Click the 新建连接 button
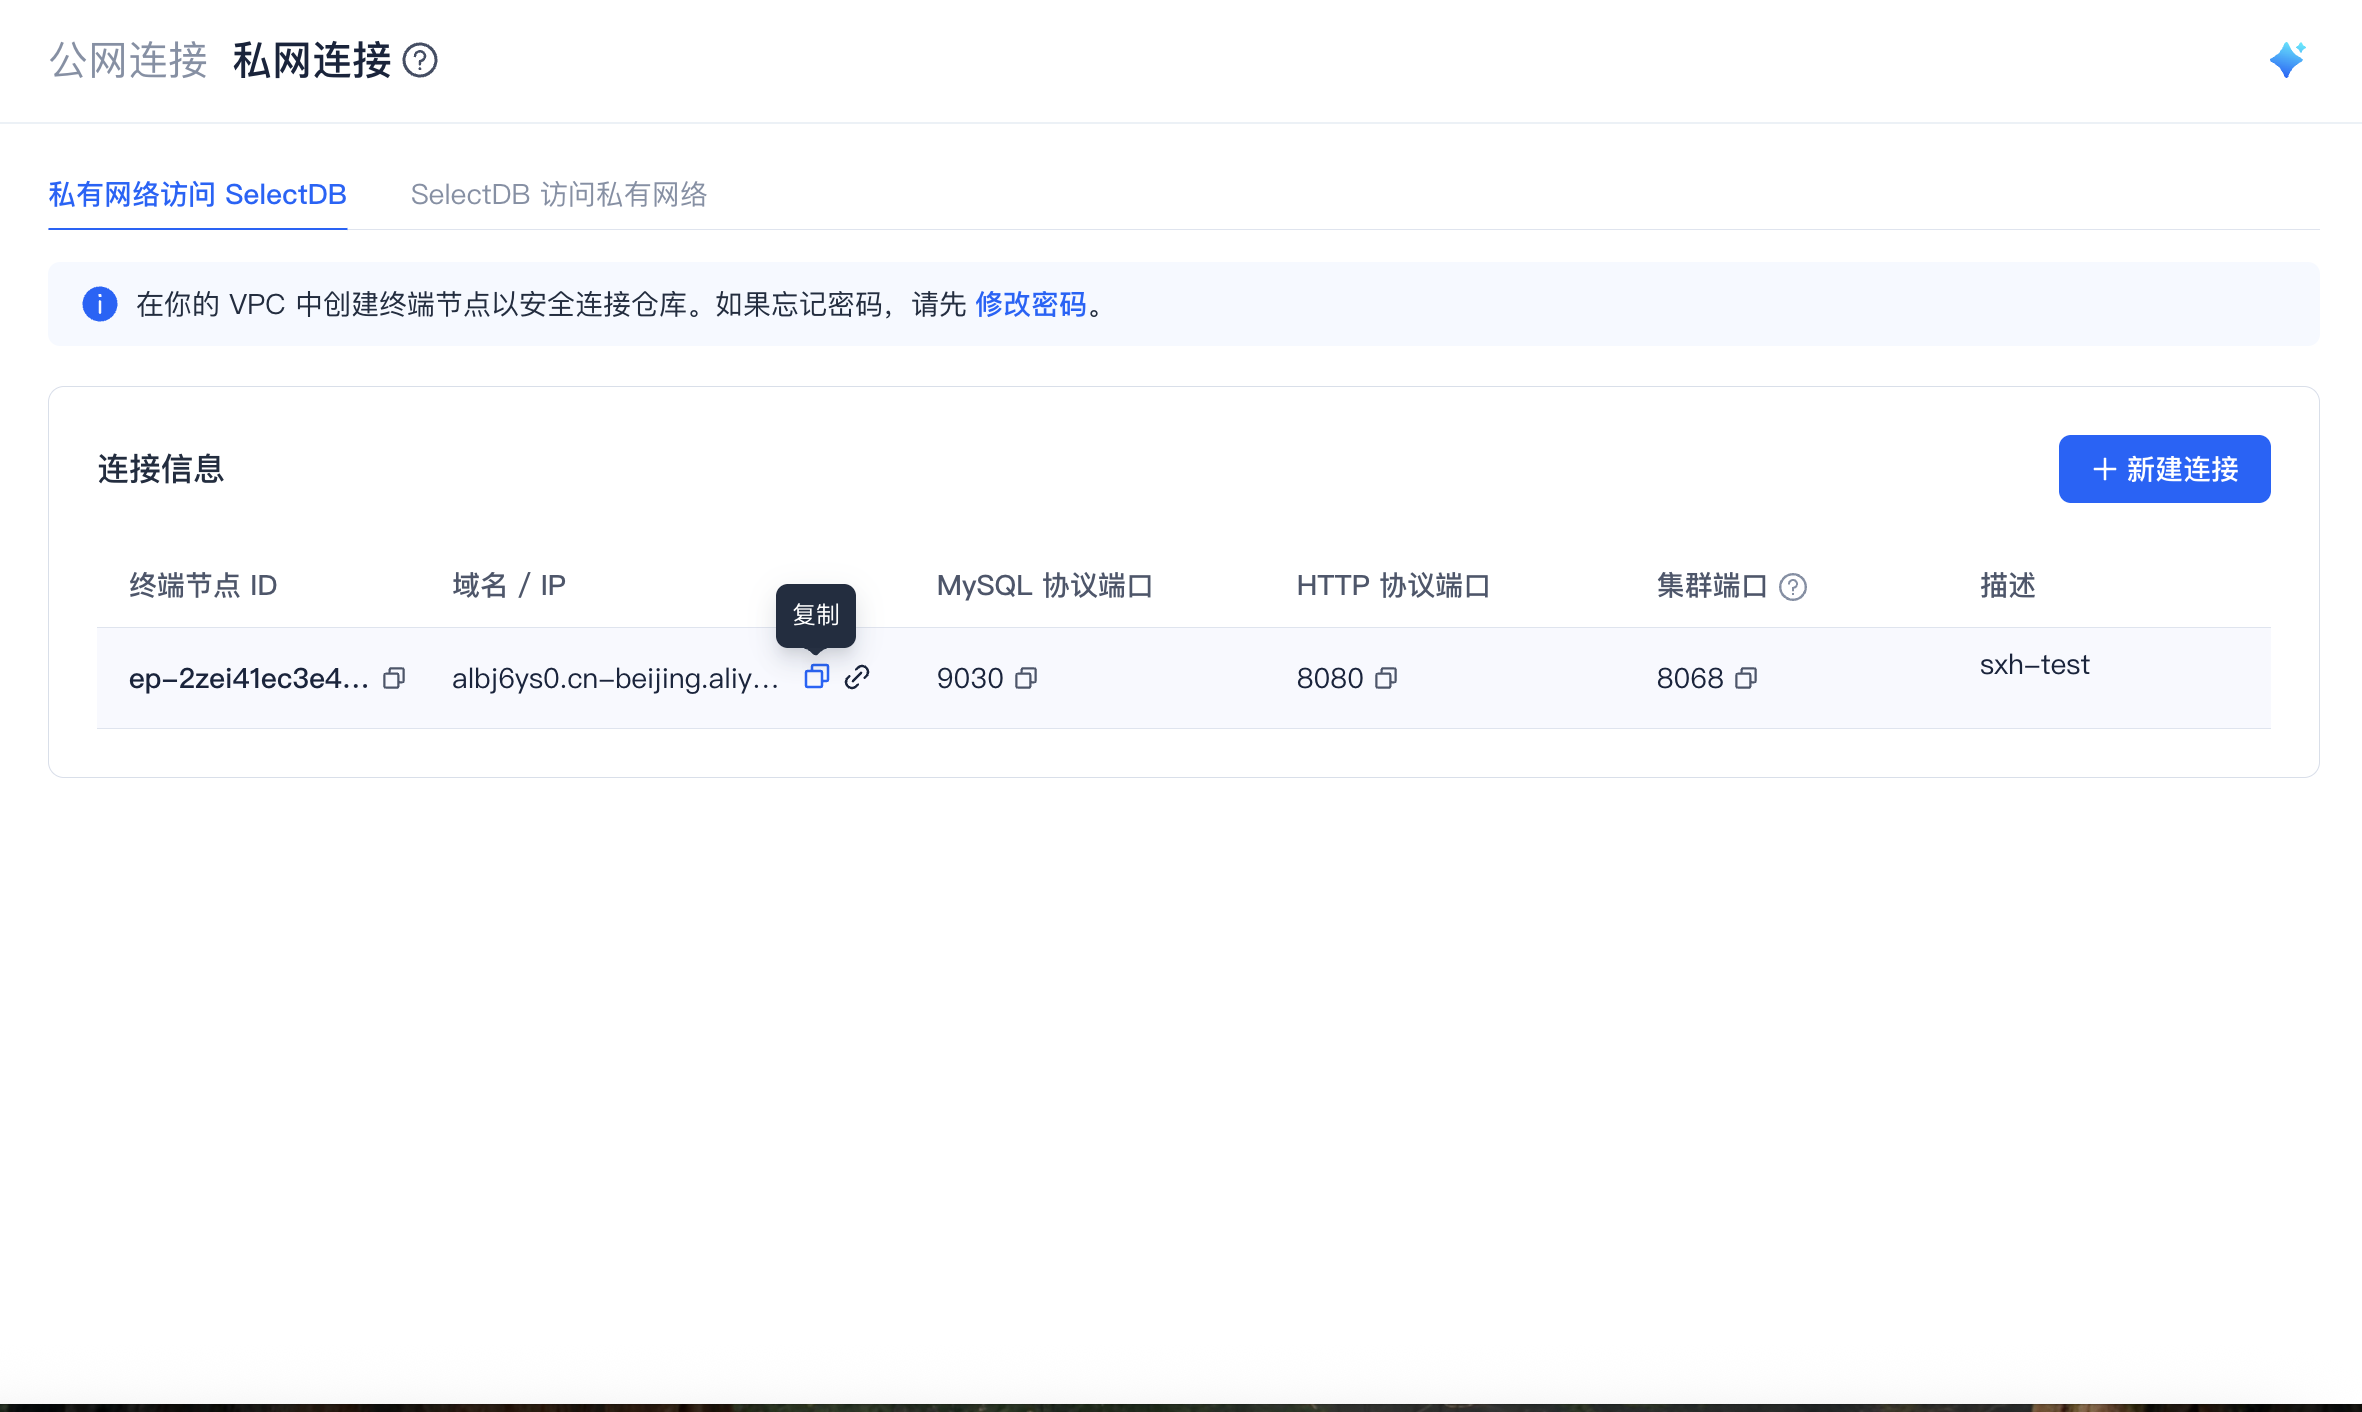Screen dimensions: 2362x1412 (2165, 469)
